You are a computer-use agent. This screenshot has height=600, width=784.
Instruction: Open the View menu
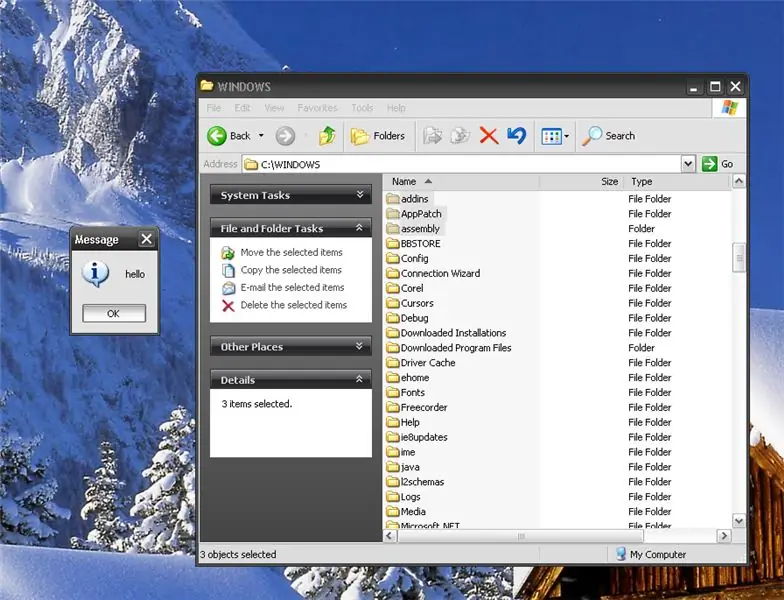pos(274,108)
